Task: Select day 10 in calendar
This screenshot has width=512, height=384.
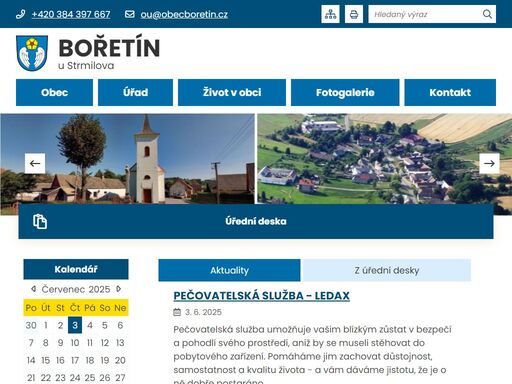Action: (x=75, y=343)
